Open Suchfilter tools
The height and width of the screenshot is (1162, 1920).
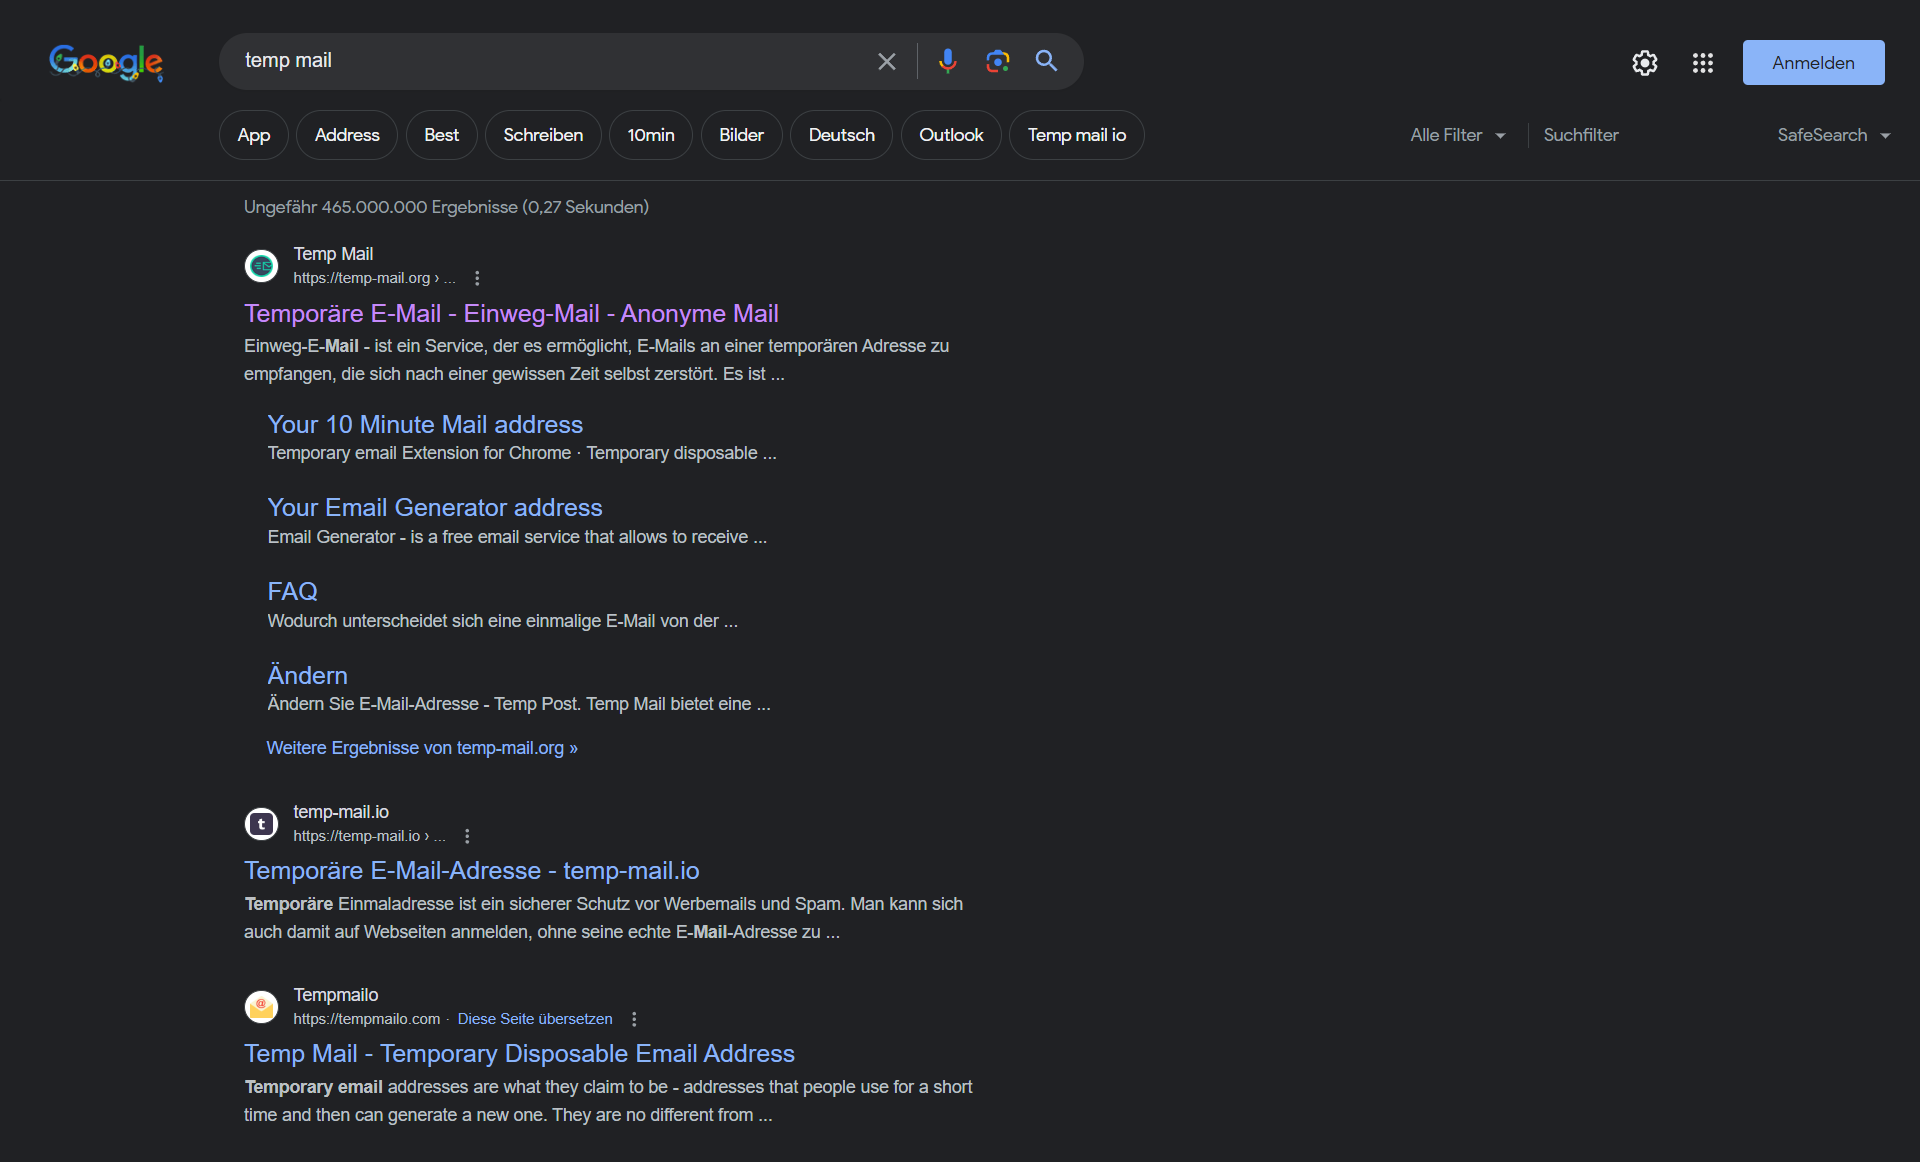pyautogui.click(x=1580, y=135)
